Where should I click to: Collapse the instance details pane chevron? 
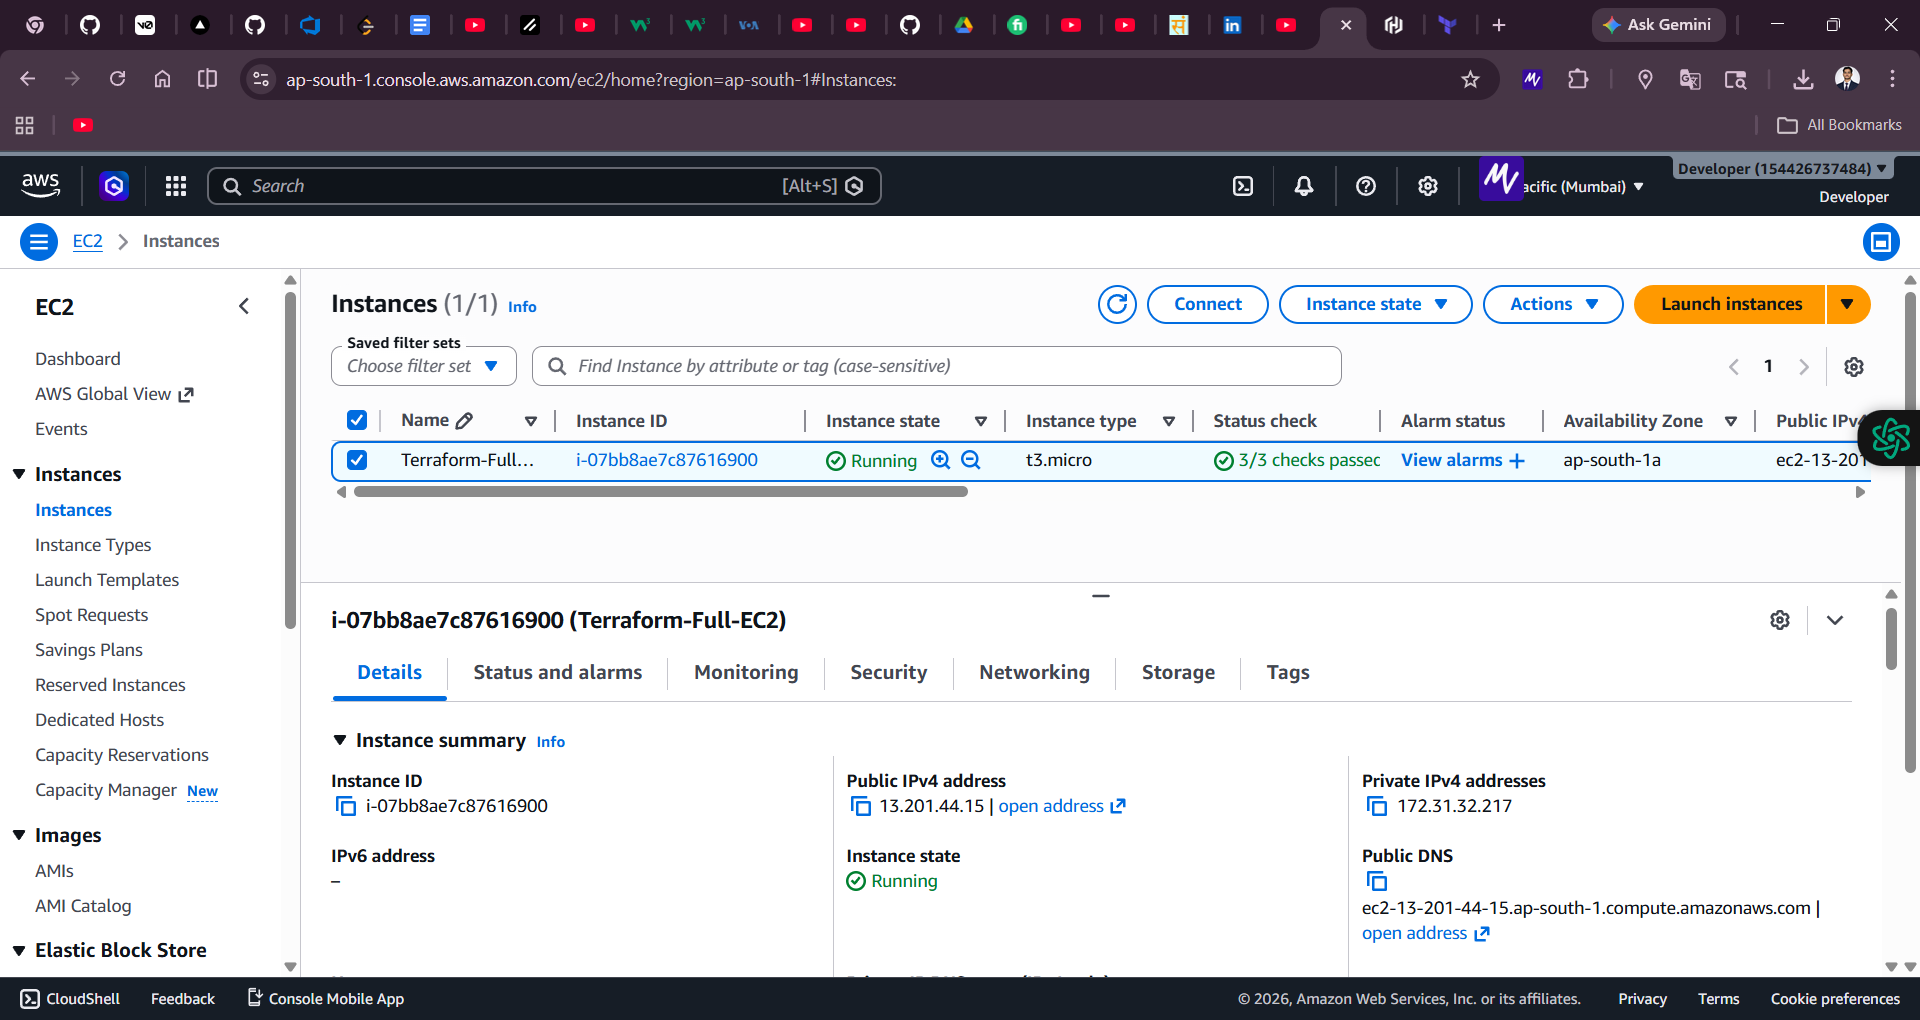tap(1835, 620)
